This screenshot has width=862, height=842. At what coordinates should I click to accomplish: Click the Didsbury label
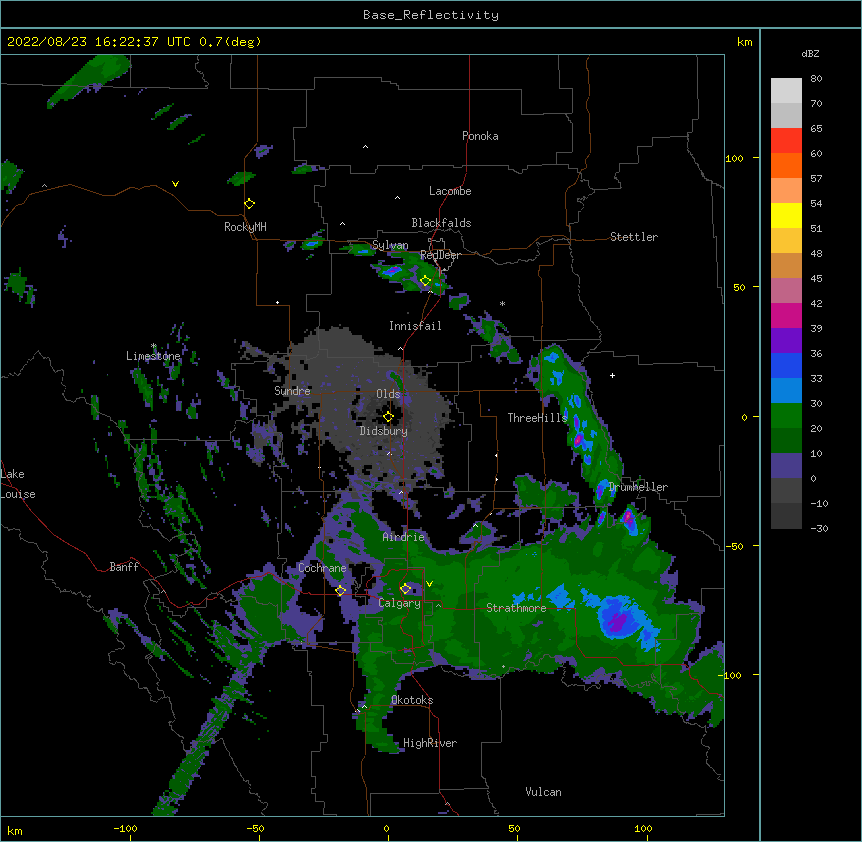pos(383,431)
